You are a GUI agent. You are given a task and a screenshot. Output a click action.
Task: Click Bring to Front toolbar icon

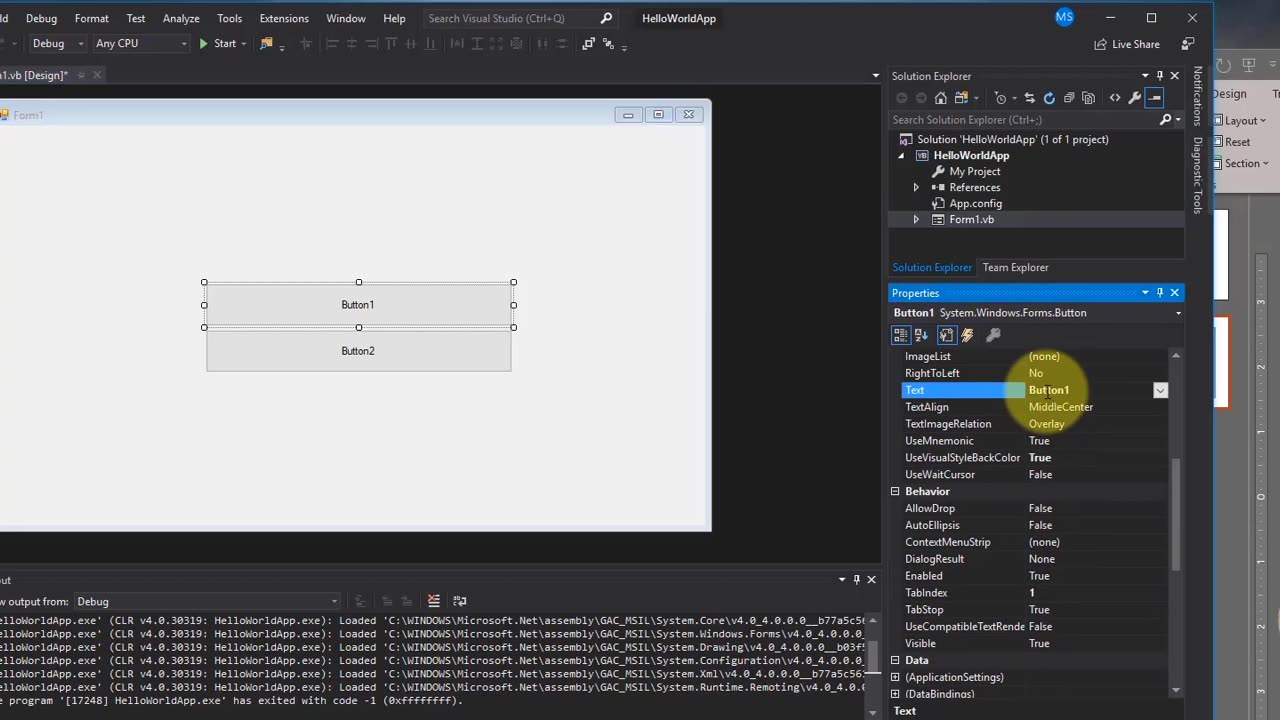[588, 44]
